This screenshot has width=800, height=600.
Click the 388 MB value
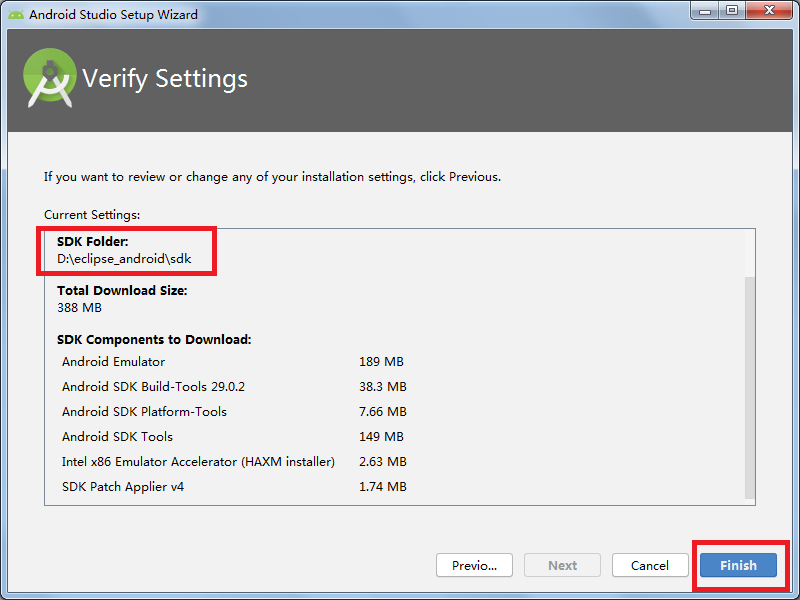tap(79, 308)
